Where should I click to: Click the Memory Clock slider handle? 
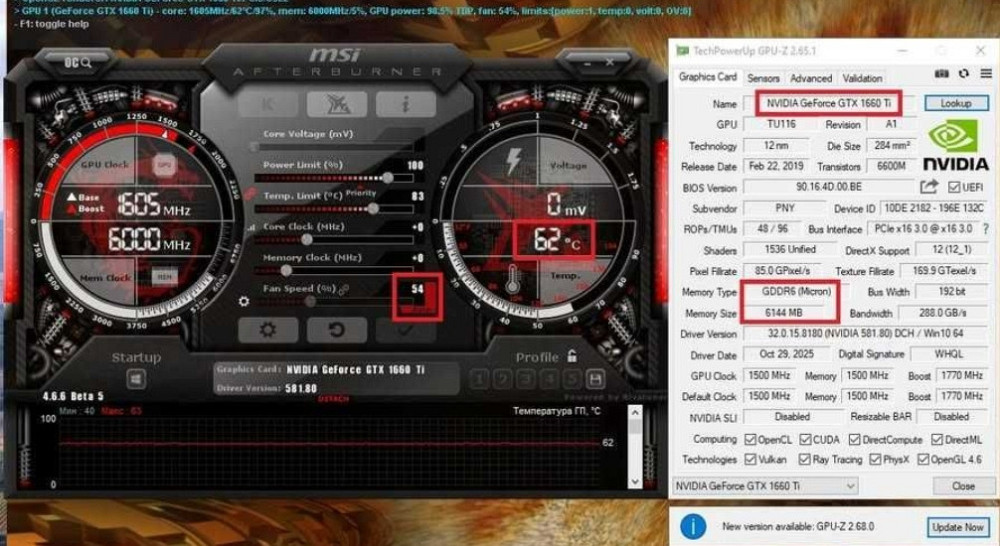tap(286, 270)
